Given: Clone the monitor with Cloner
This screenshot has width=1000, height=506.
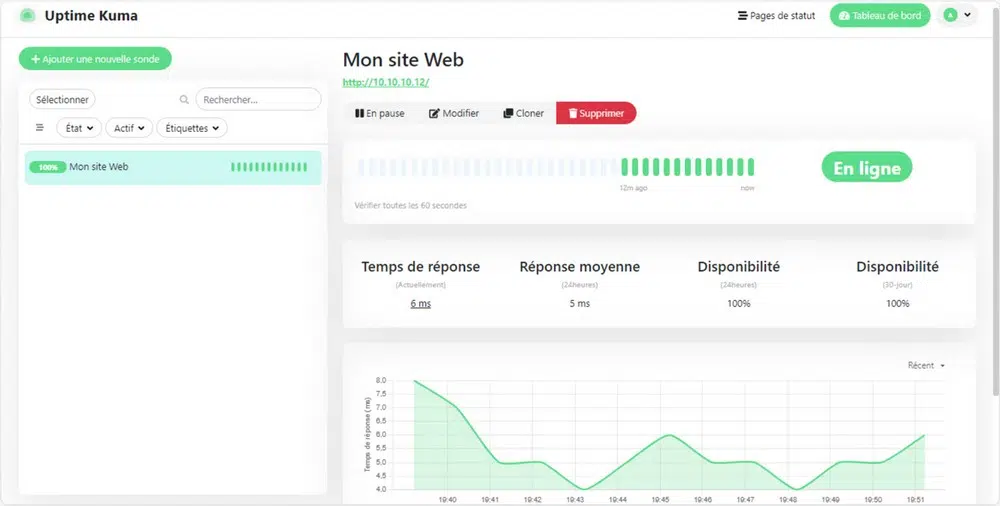Looking at the screenshot, I should coord(523,113).
